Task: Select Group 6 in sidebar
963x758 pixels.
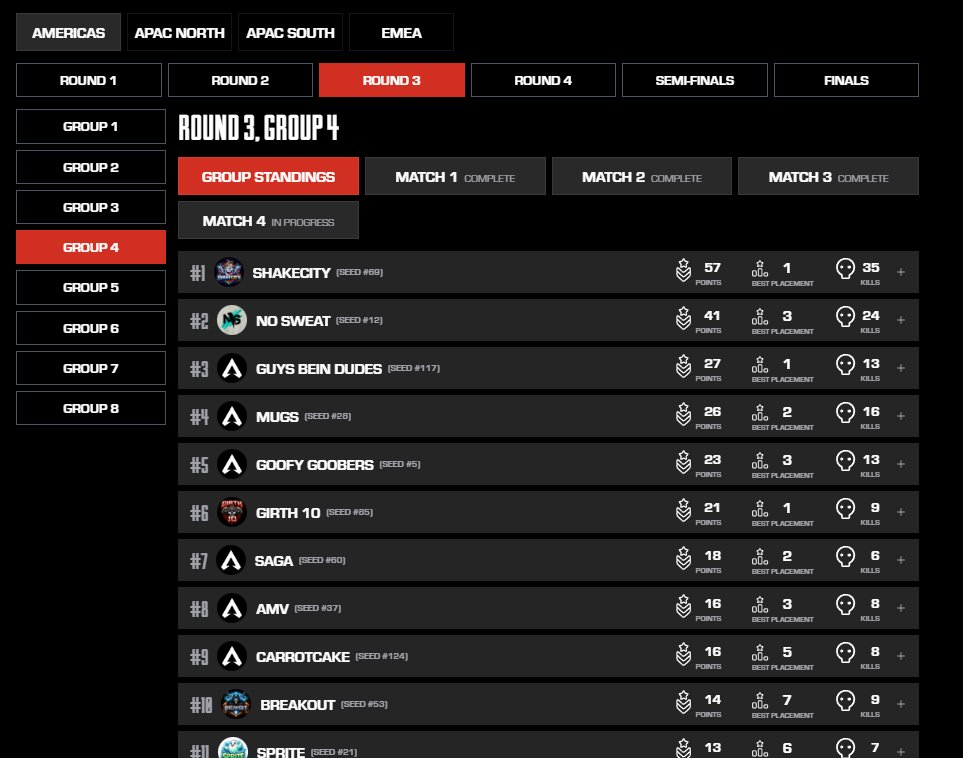Action: tap(91, 328)
